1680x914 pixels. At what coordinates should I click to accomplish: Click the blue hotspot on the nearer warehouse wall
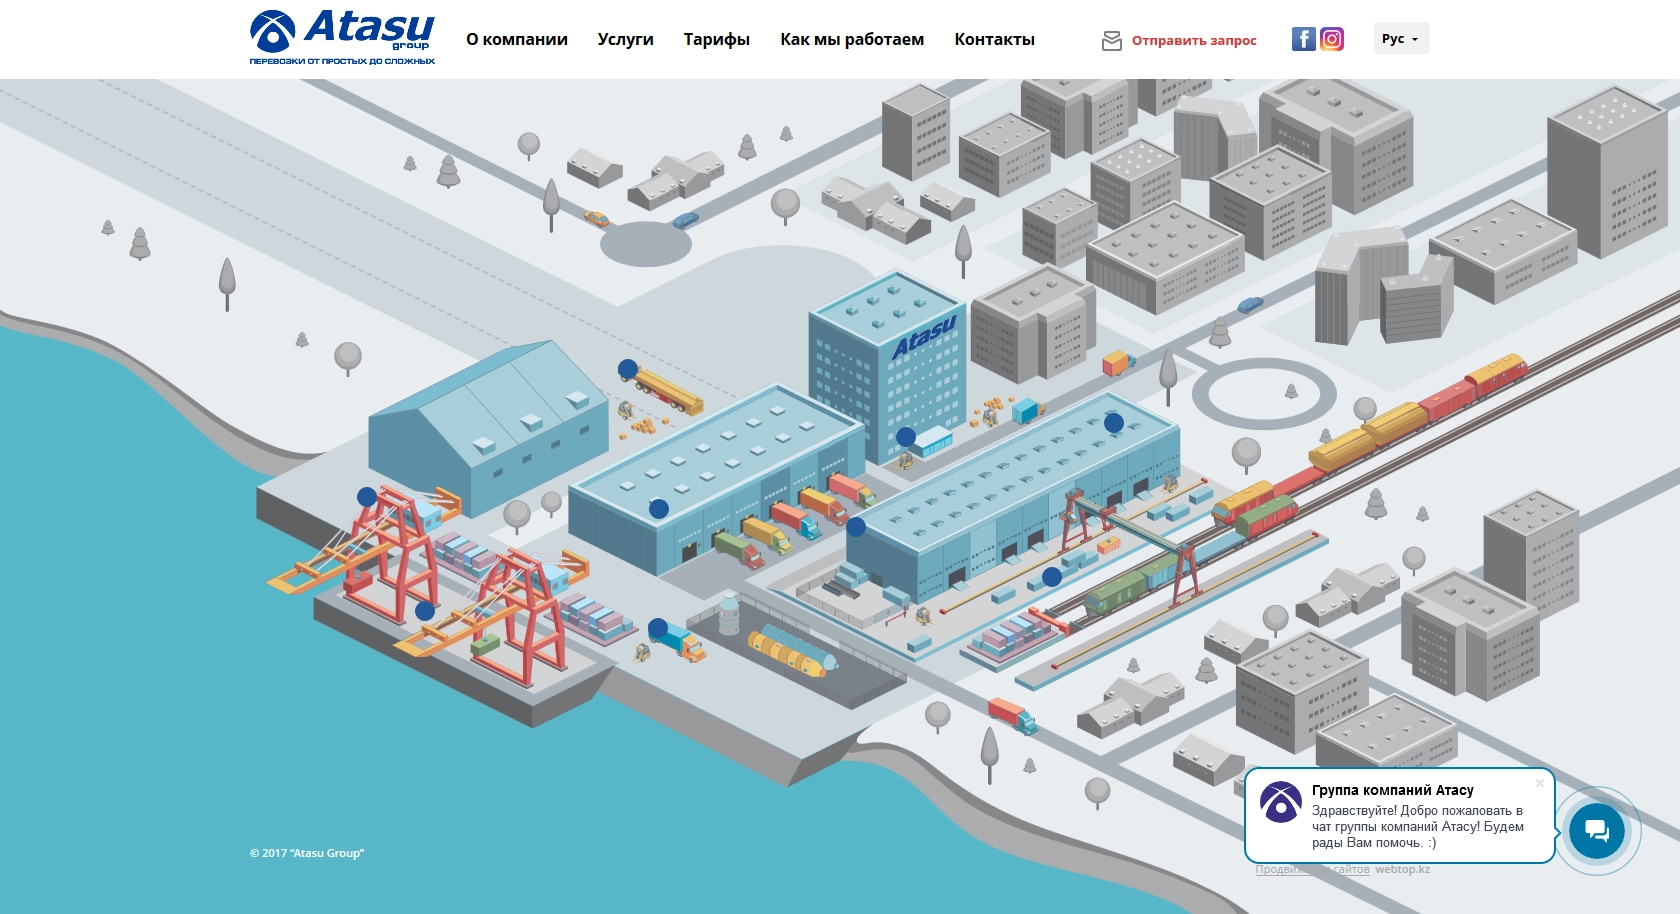pos(659,509)
